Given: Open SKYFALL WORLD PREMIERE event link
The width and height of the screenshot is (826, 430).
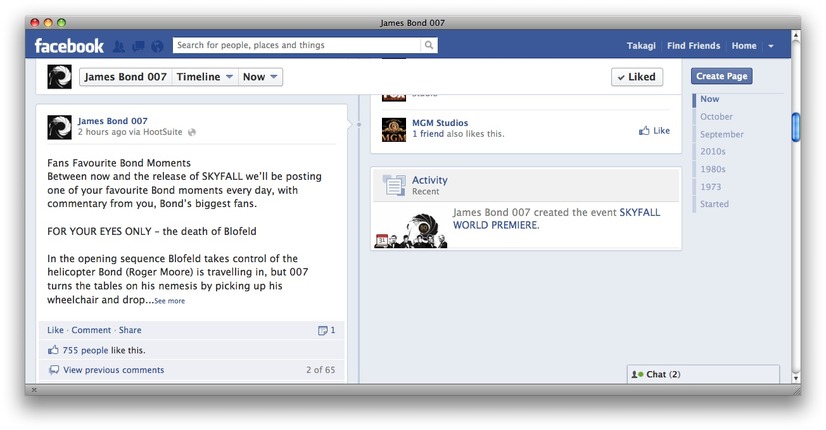Looking at the screenshot, I should tap(556, 219).
